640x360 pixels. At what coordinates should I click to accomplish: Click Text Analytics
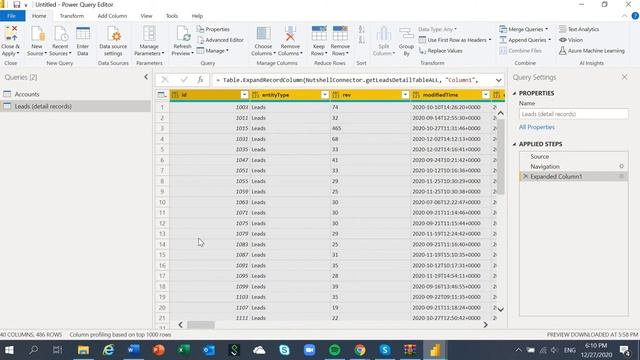pyautogui.click(x=579, y=29)
